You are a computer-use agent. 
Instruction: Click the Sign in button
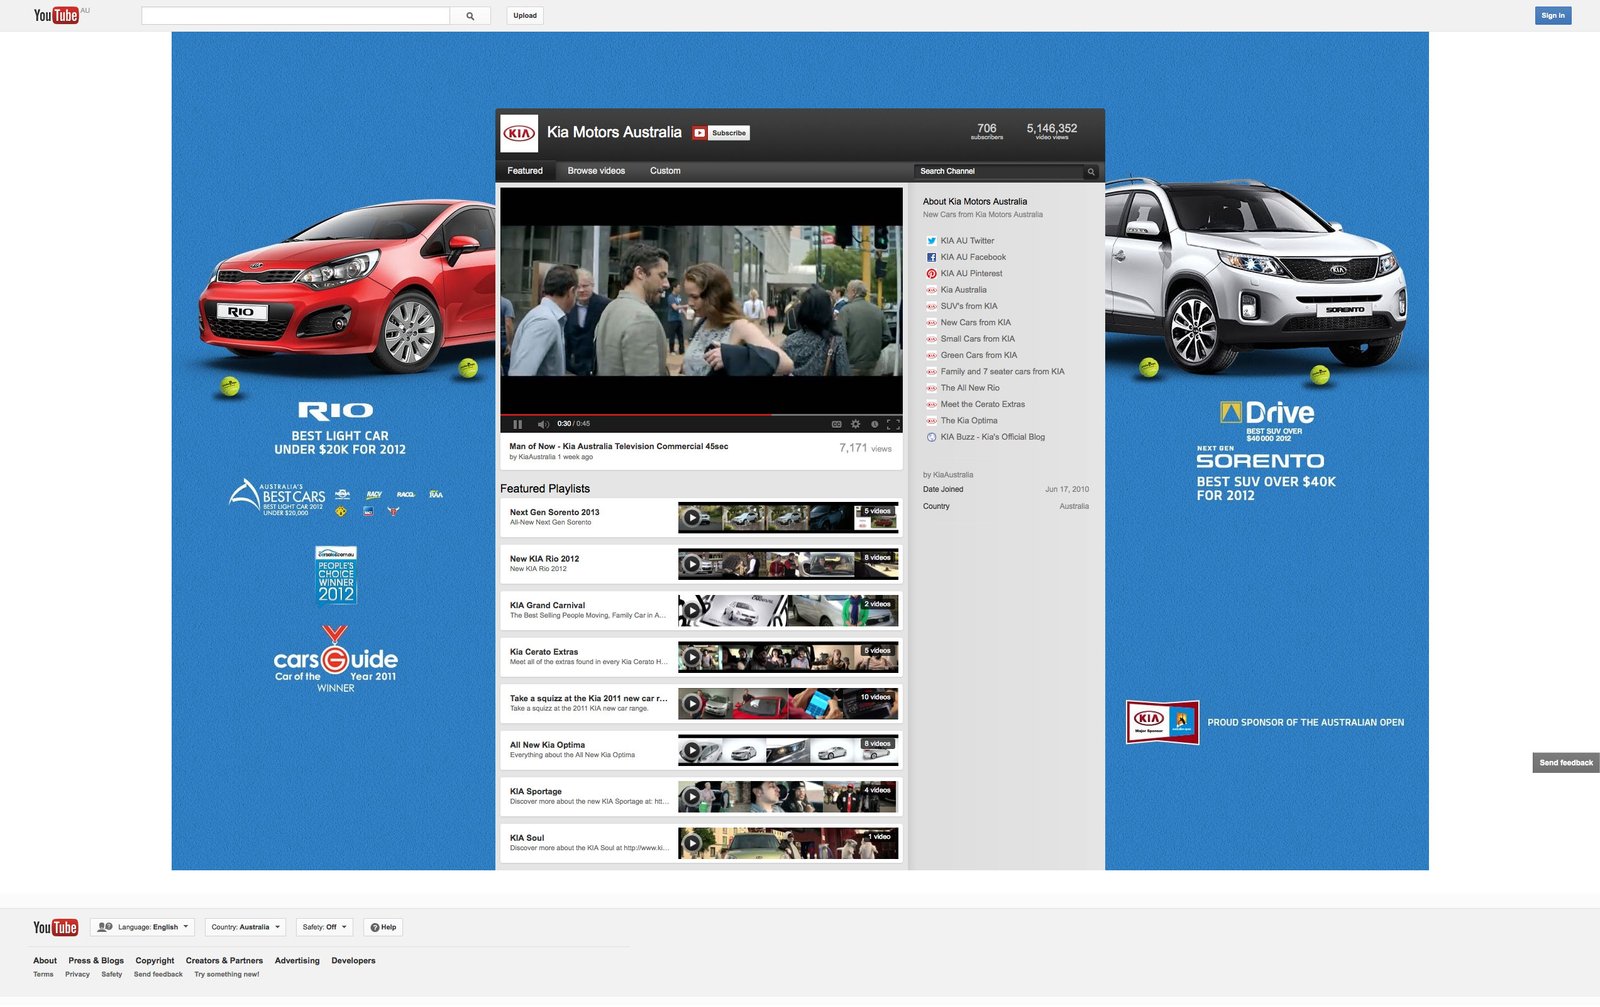click(1553, 16)
